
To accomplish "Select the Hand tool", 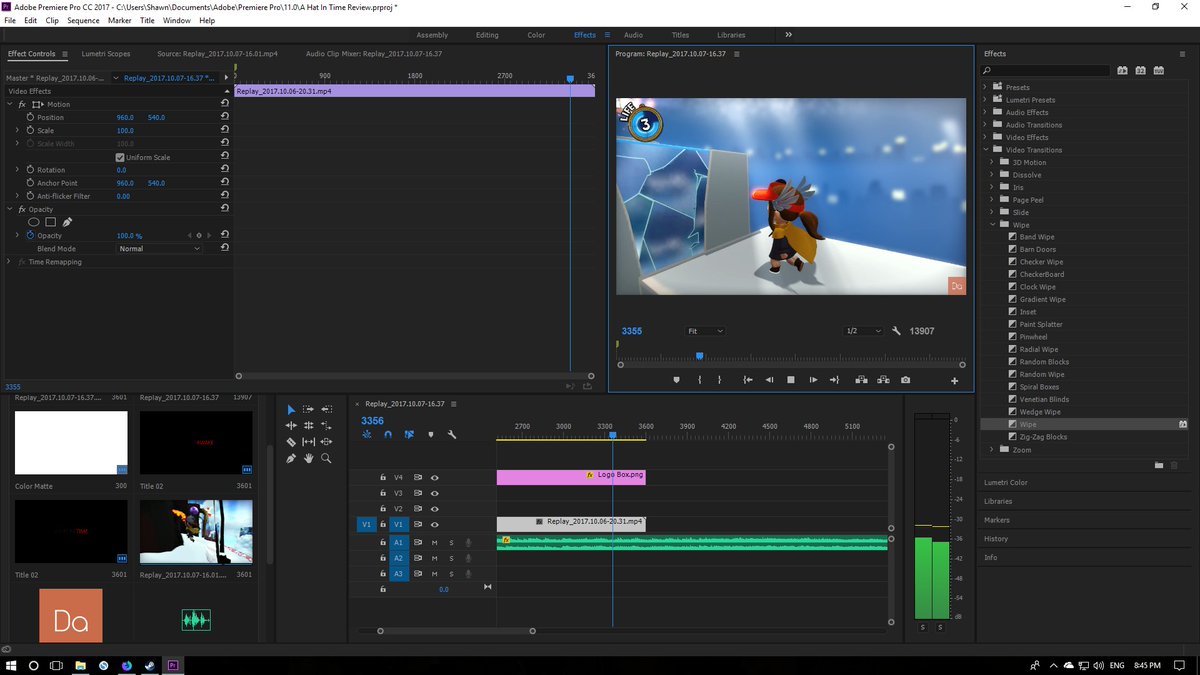I will (x=309, y=458).
